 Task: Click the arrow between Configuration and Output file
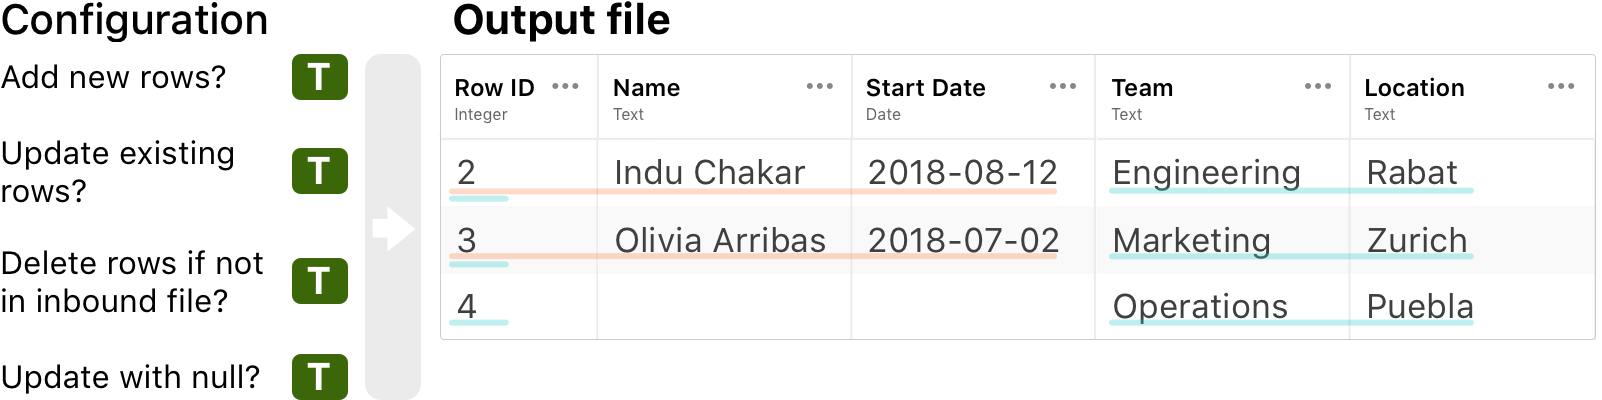pos(393,229)
